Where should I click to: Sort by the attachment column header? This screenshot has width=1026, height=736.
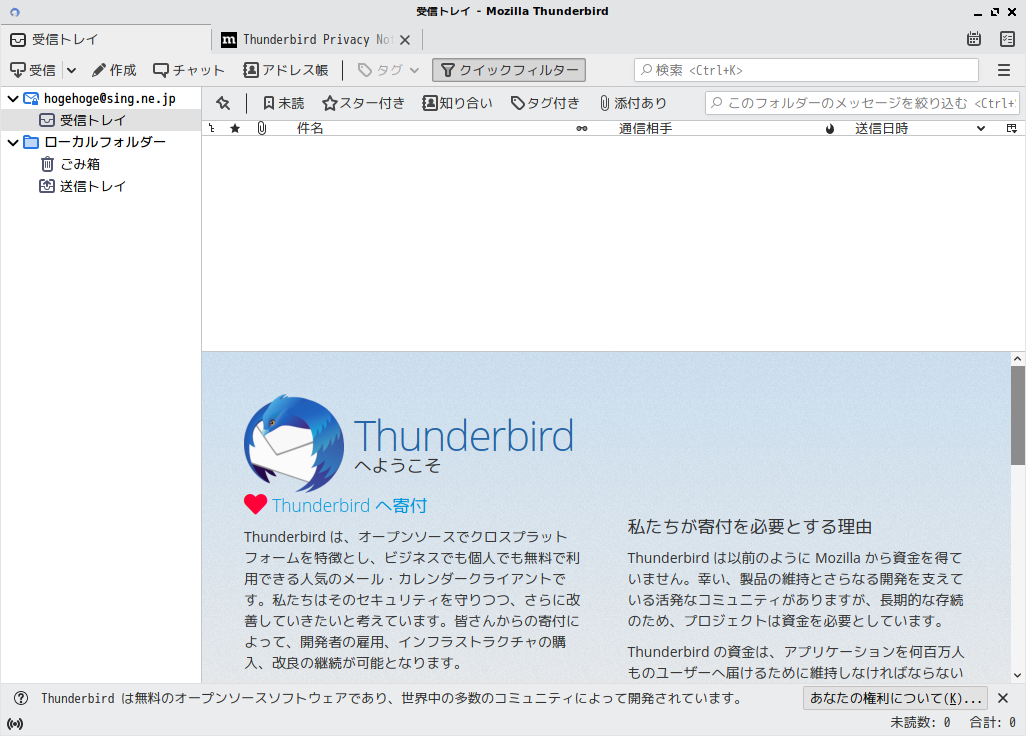pos(262,128)
